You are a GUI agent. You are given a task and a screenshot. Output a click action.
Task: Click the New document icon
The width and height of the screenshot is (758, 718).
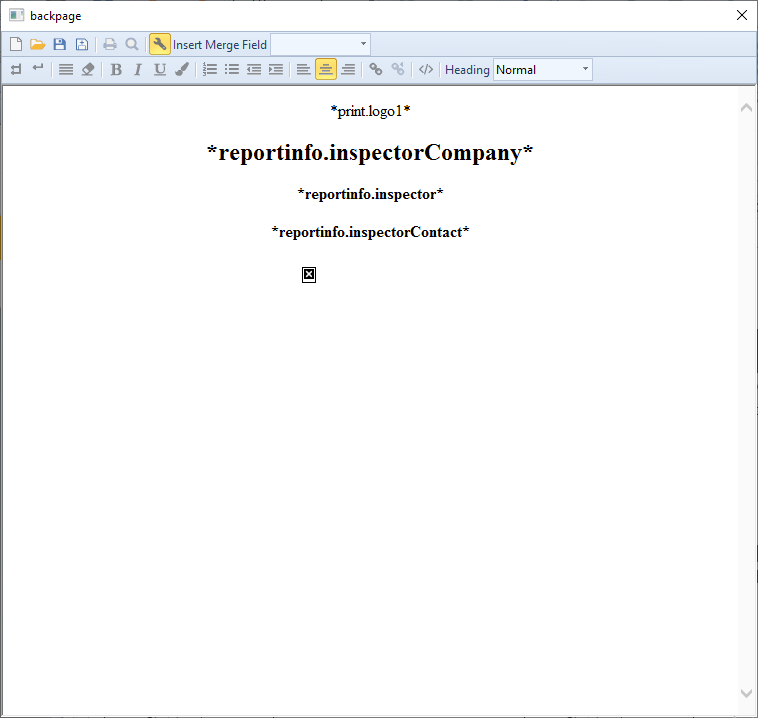click(15, 44)
